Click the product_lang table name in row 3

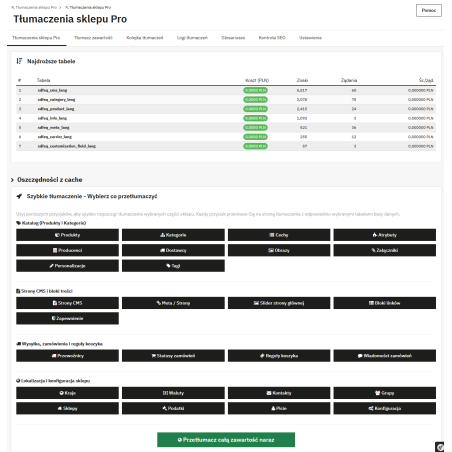tap(56, 109)
